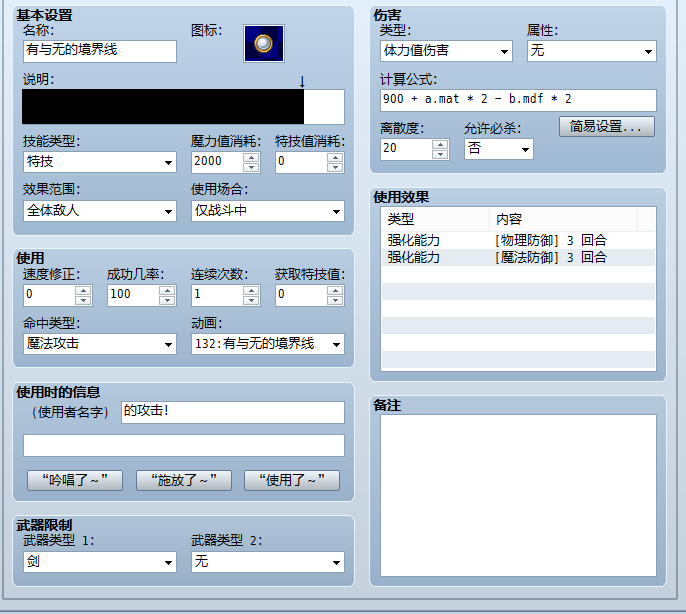This screenshot has height=614, width=686.
Task: Open the 效果范围 dropdown
Action: (100, 211)
